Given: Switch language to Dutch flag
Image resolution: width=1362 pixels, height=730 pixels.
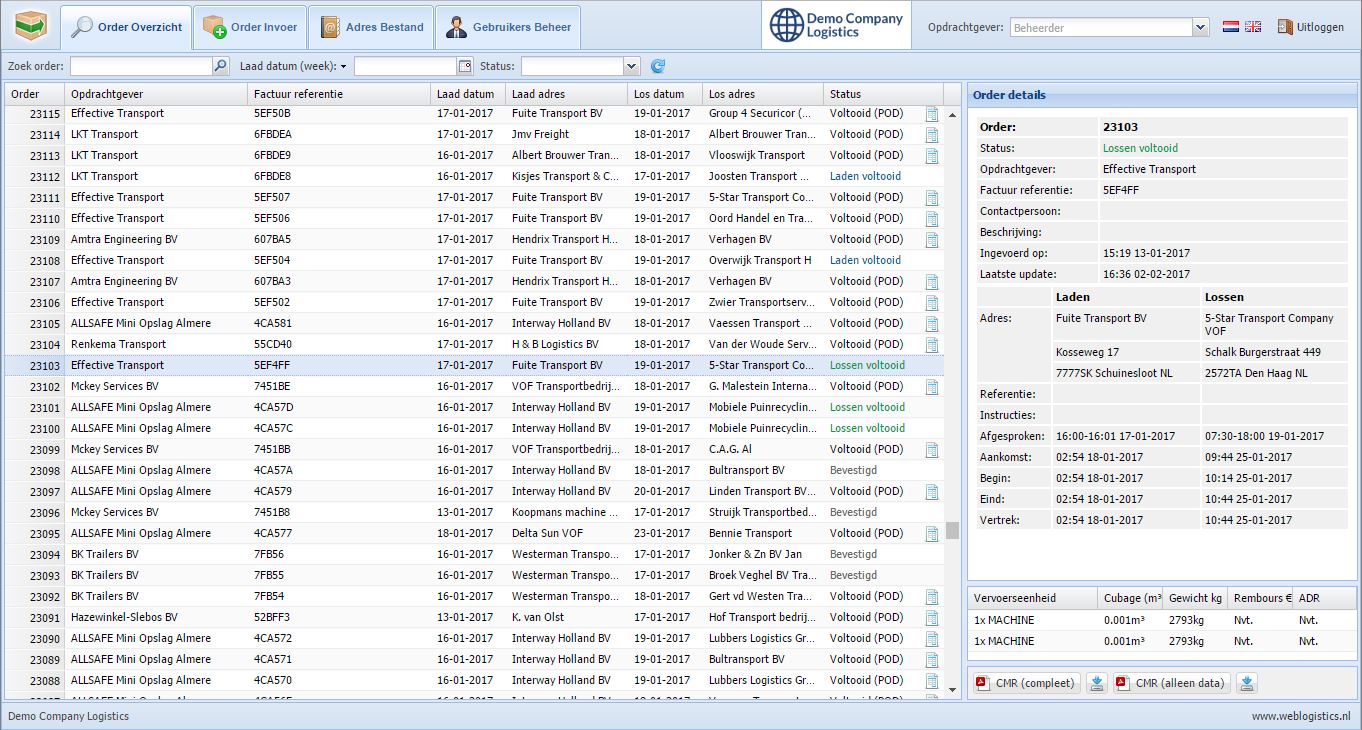Looking at the screenshot, I should [x=1231, y=27].
